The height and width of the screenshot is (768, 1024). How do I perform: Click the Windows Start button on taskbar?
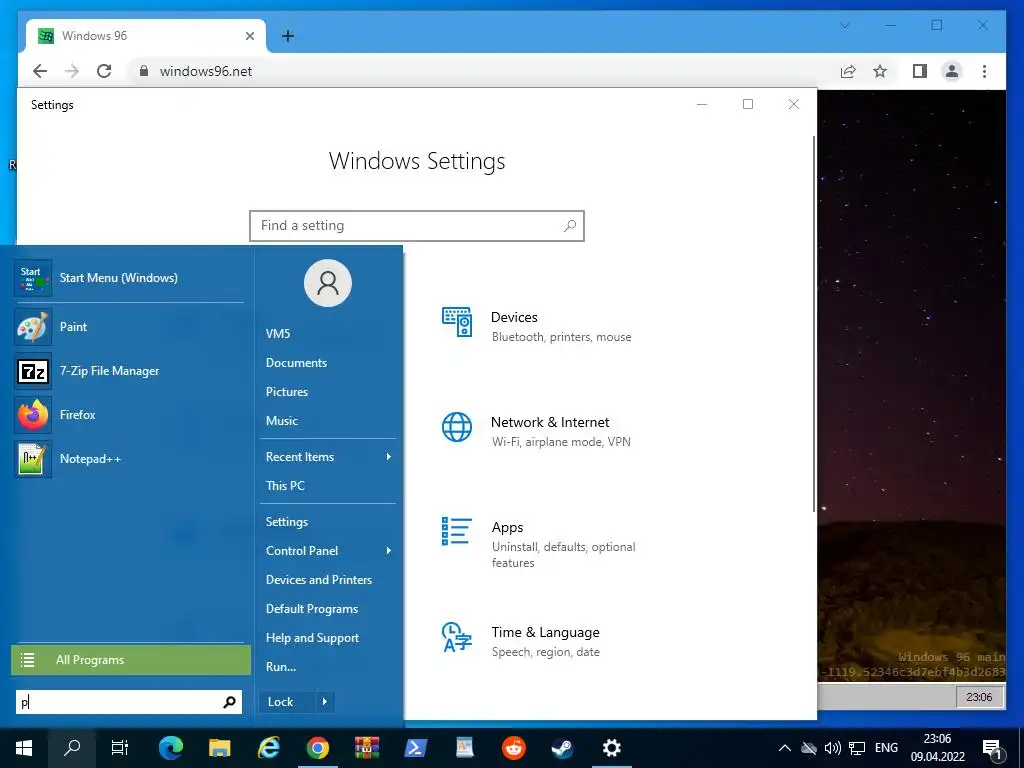pyautogui.click(x=24, y=748)
